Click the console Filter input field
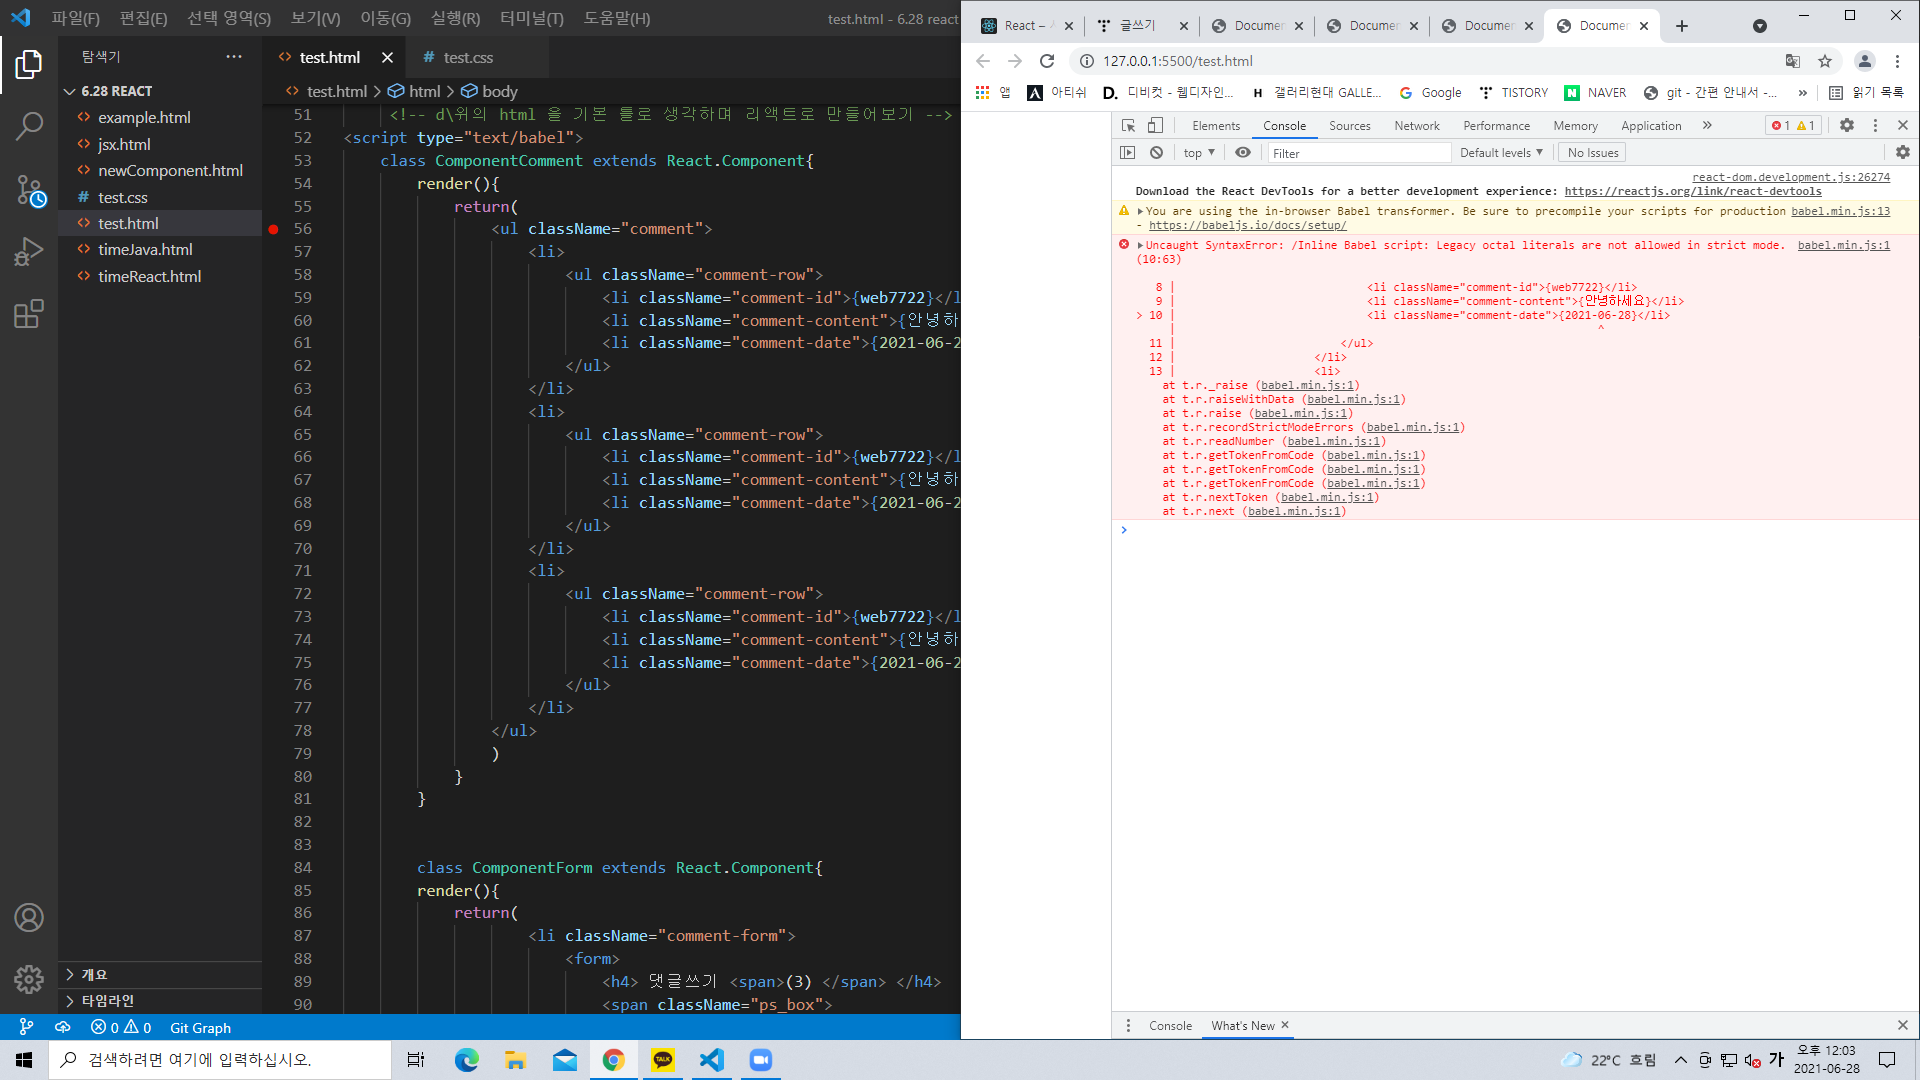This screenshot has height=1080, width=1920. click(x=1358, y=153)
